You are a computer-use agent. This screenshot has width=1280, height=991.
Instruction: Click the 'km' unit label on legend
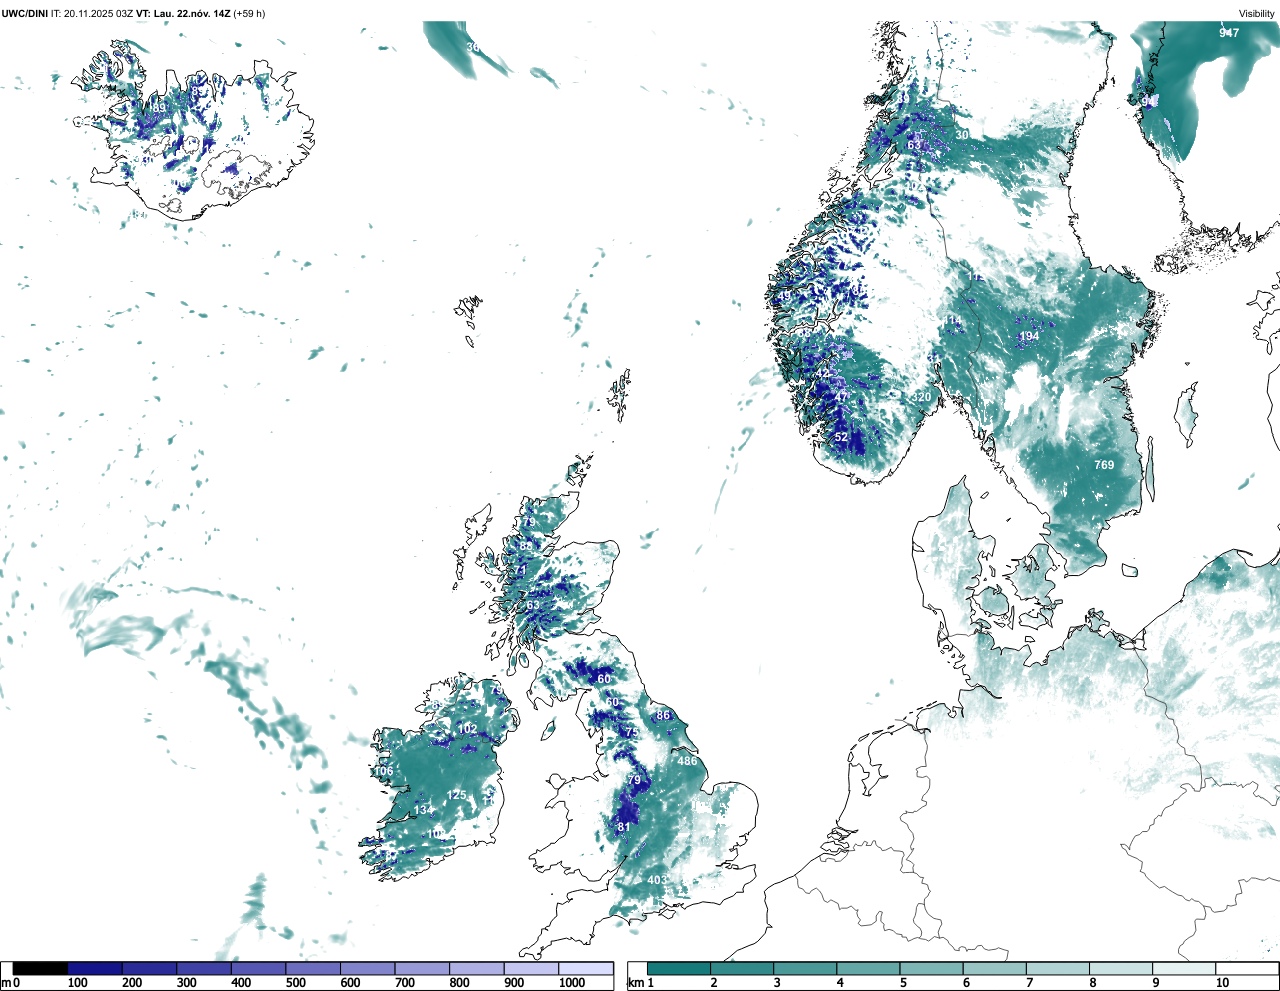tap(634, 983)
